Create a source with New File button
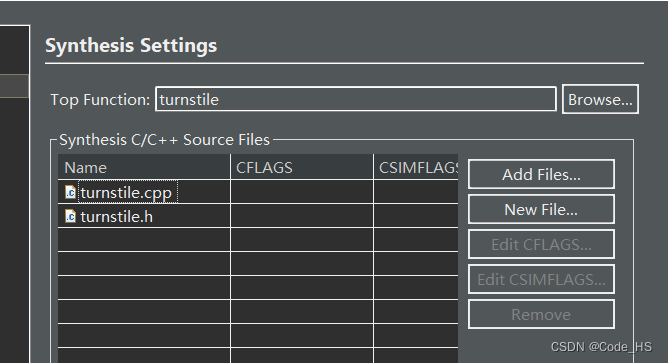This screenshot has height=363, width=668. coord(541,209)
